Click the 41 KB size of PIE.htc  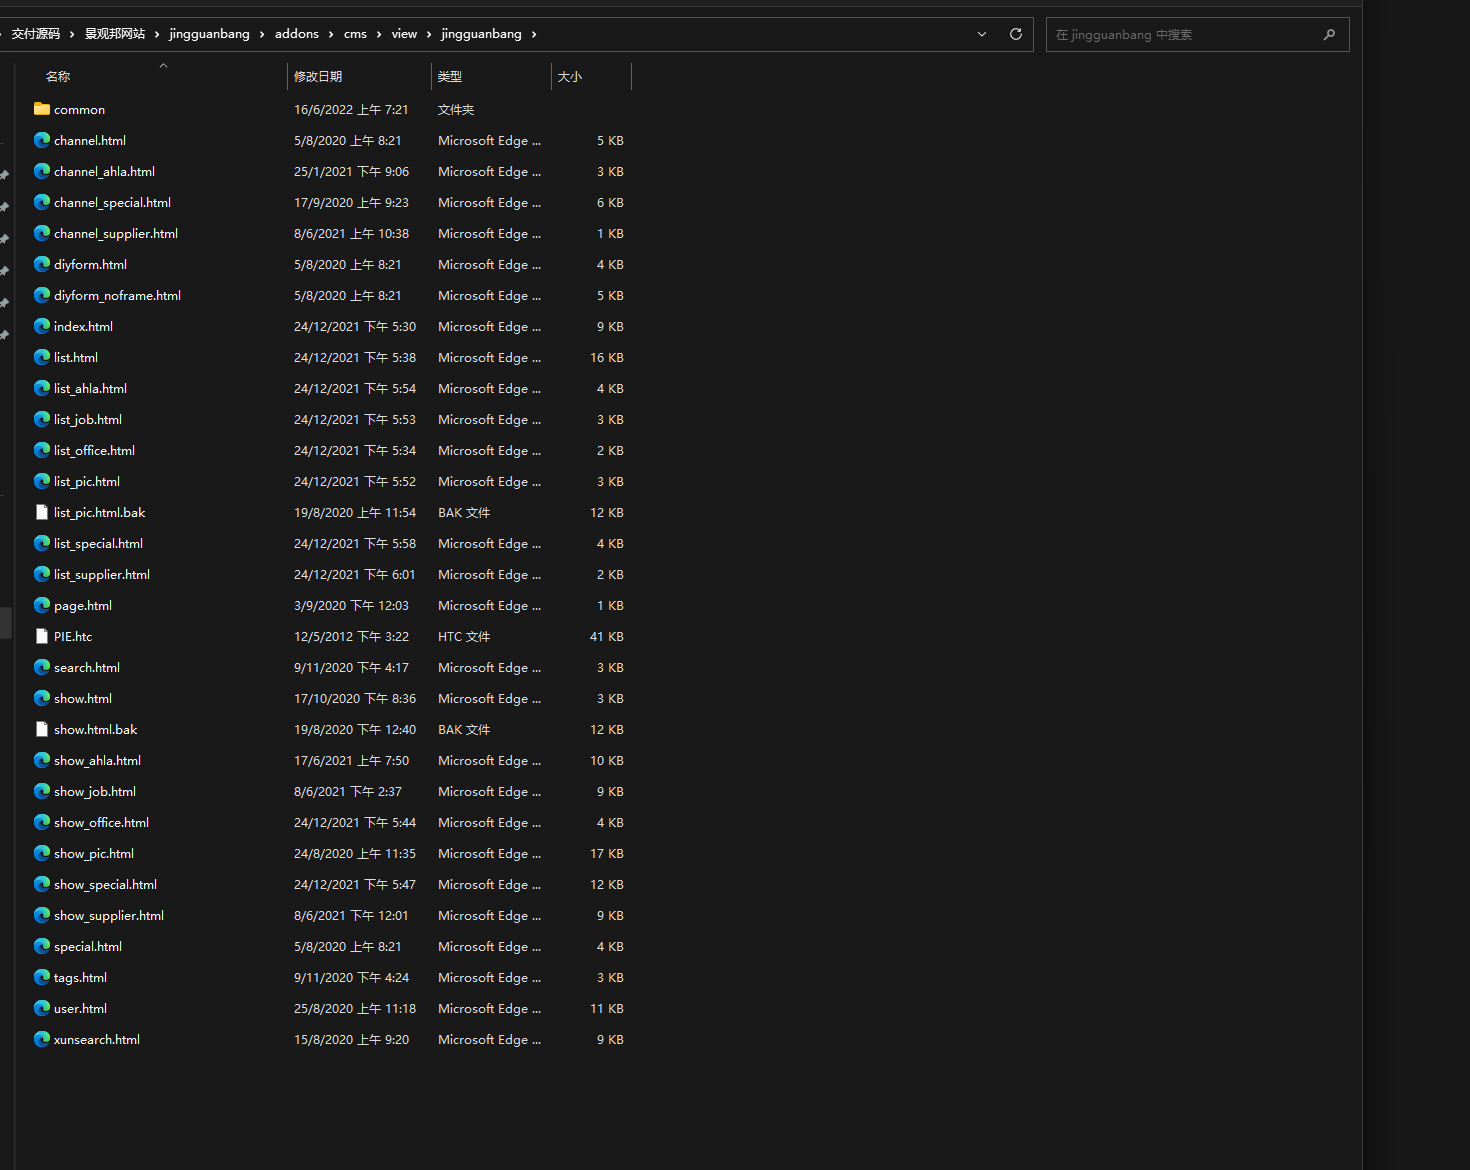click(x=606, y=636)
